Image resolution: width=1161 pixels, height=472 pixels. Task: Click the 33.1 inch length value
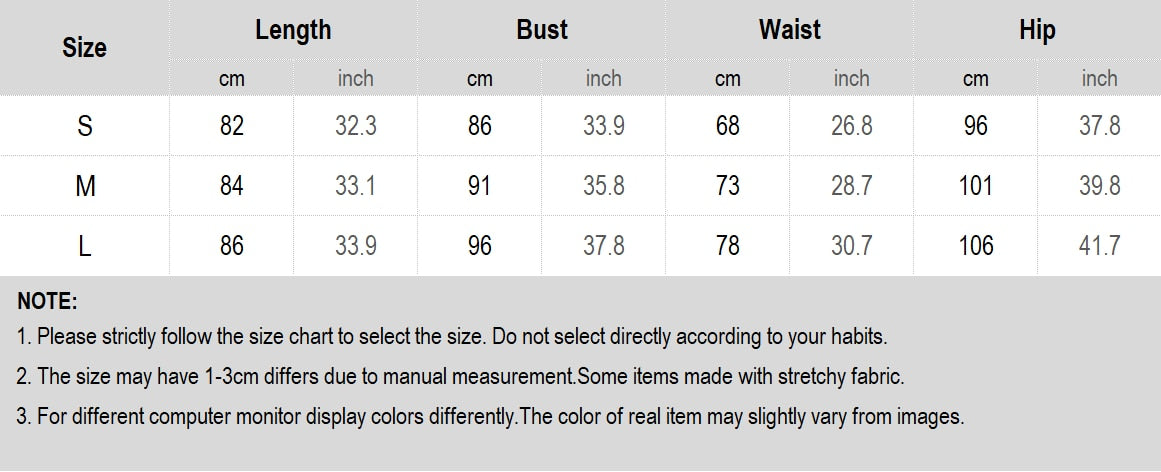point(355,186)
